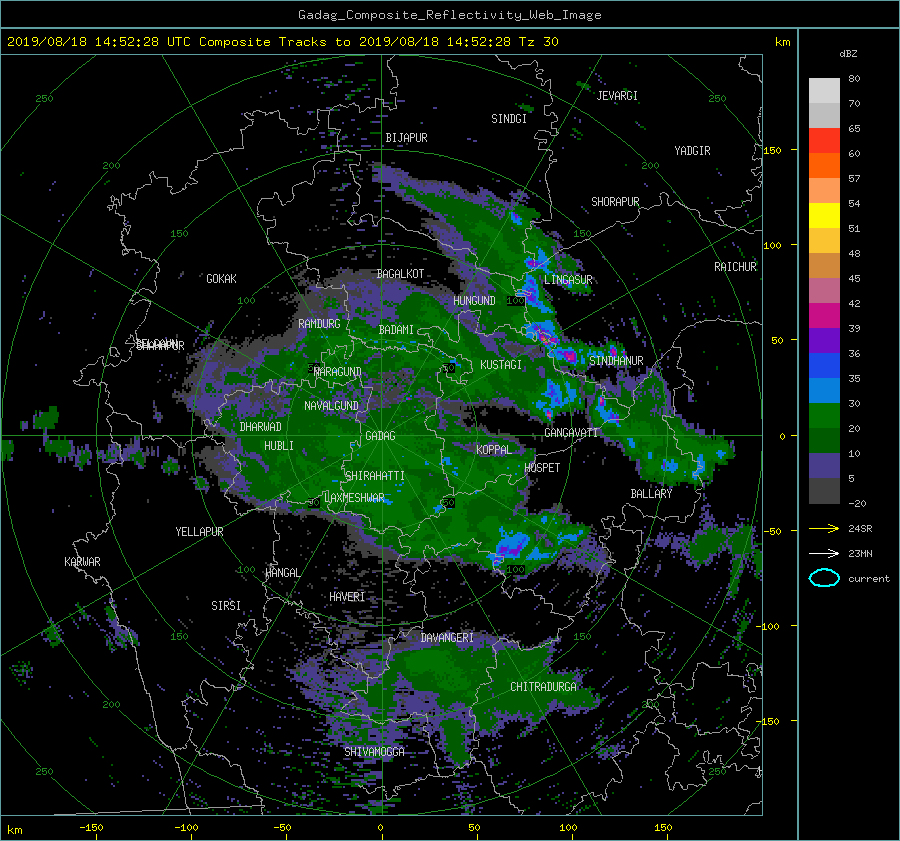Select the BAGALKOT label
Viewport: 900px width, 841px height.
click(400, 274)
